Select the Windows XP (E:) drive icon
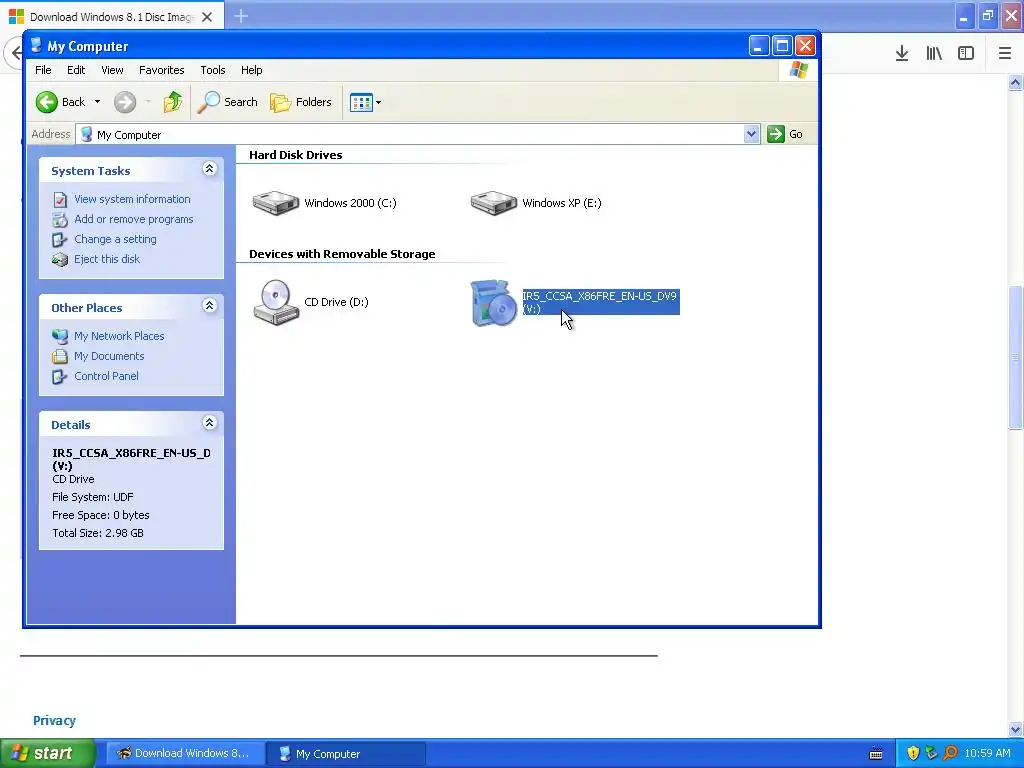Viewport: 1024px width, 768px height. (x=494, y=202)
